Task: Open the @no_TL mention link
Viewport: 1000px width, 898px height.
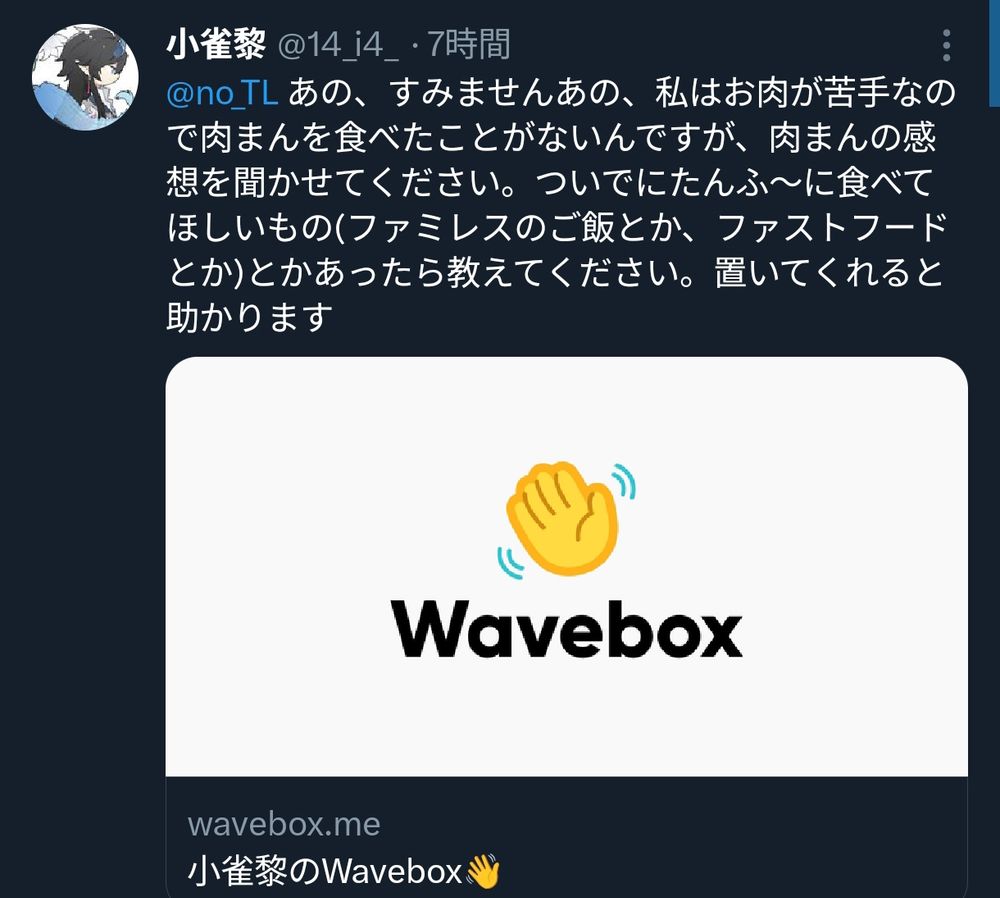Action: click(222, 93)
